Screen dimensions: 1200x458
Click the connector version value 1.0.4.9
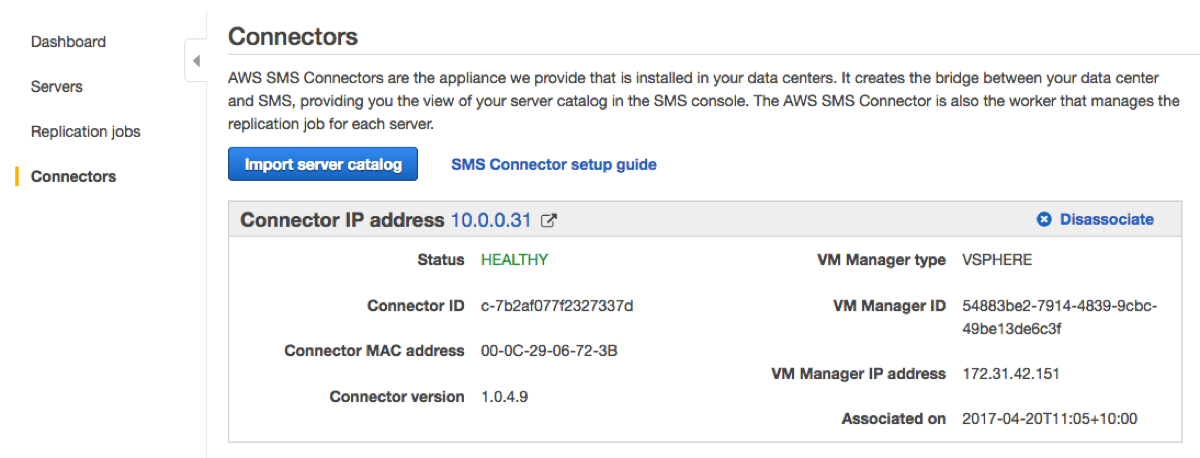click(504, 397)
